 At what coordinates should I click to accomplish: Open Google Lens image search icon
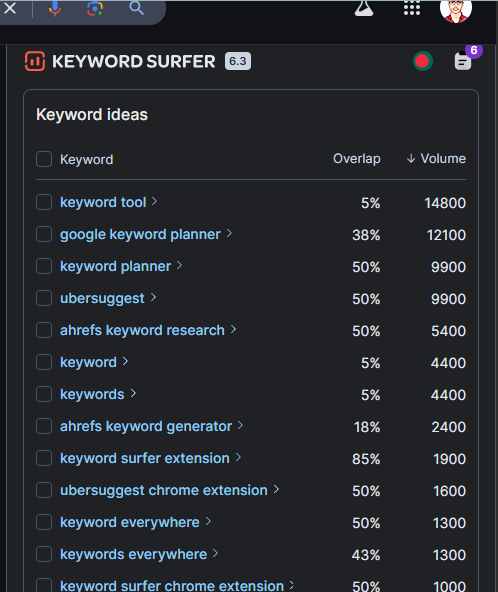[95, 8]
